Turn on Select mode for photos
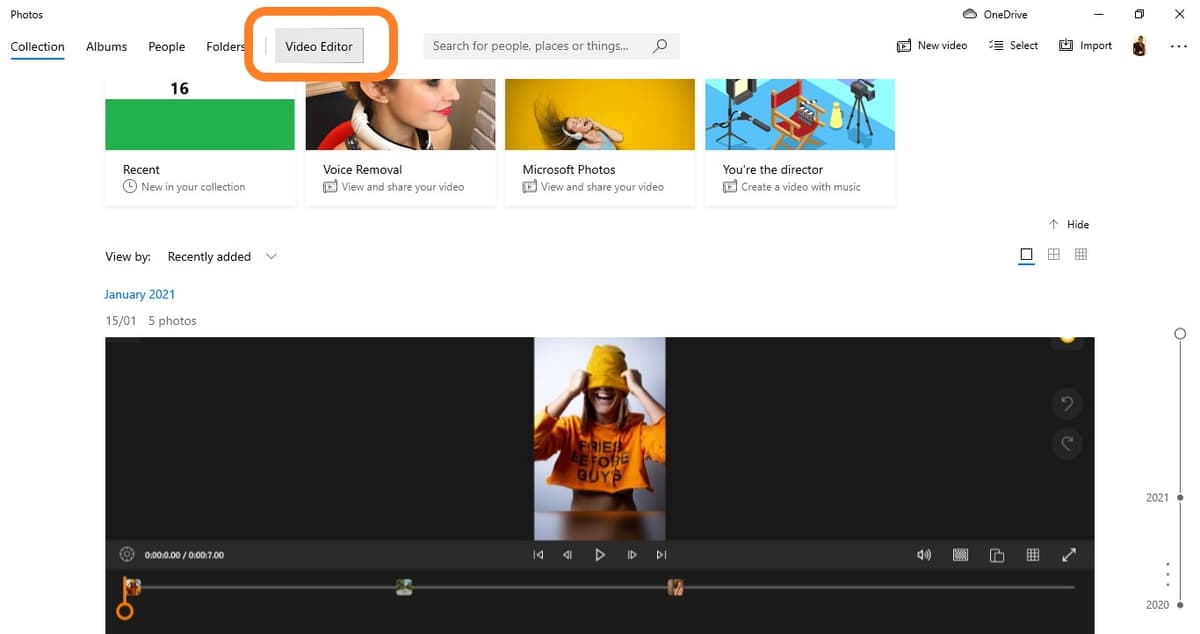The width and height of the screenshot is (1200, 634). [x=1013, y=45]
